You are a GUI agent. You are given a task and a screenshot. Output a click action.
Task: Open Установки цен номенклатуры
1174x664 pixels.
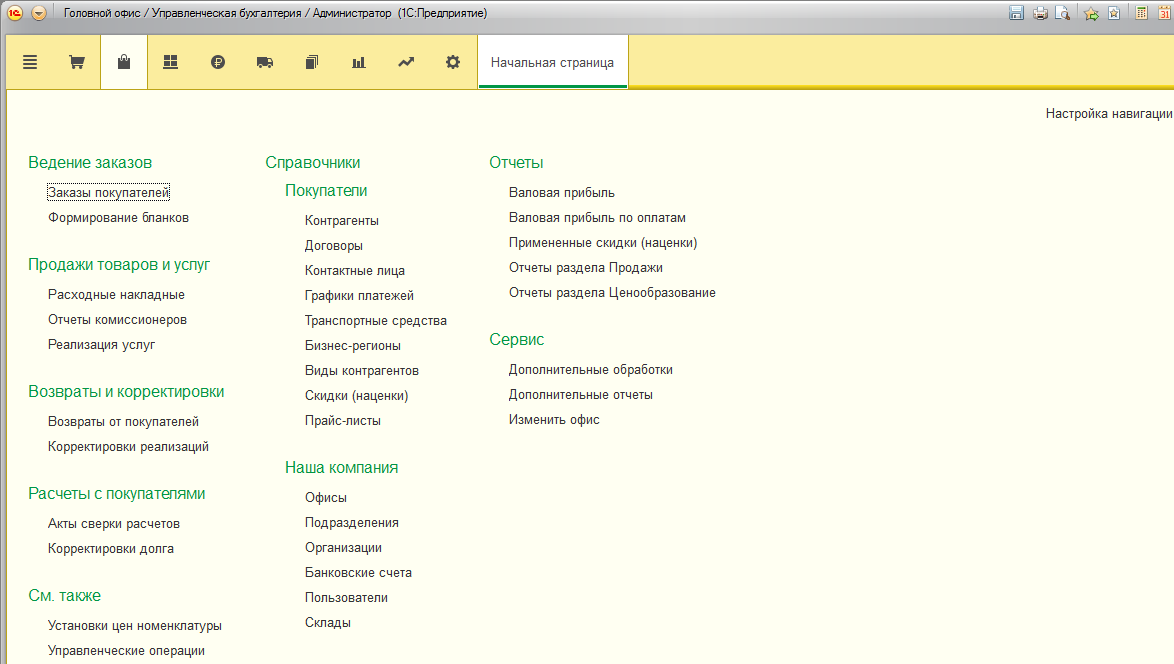tap(135, 626)
